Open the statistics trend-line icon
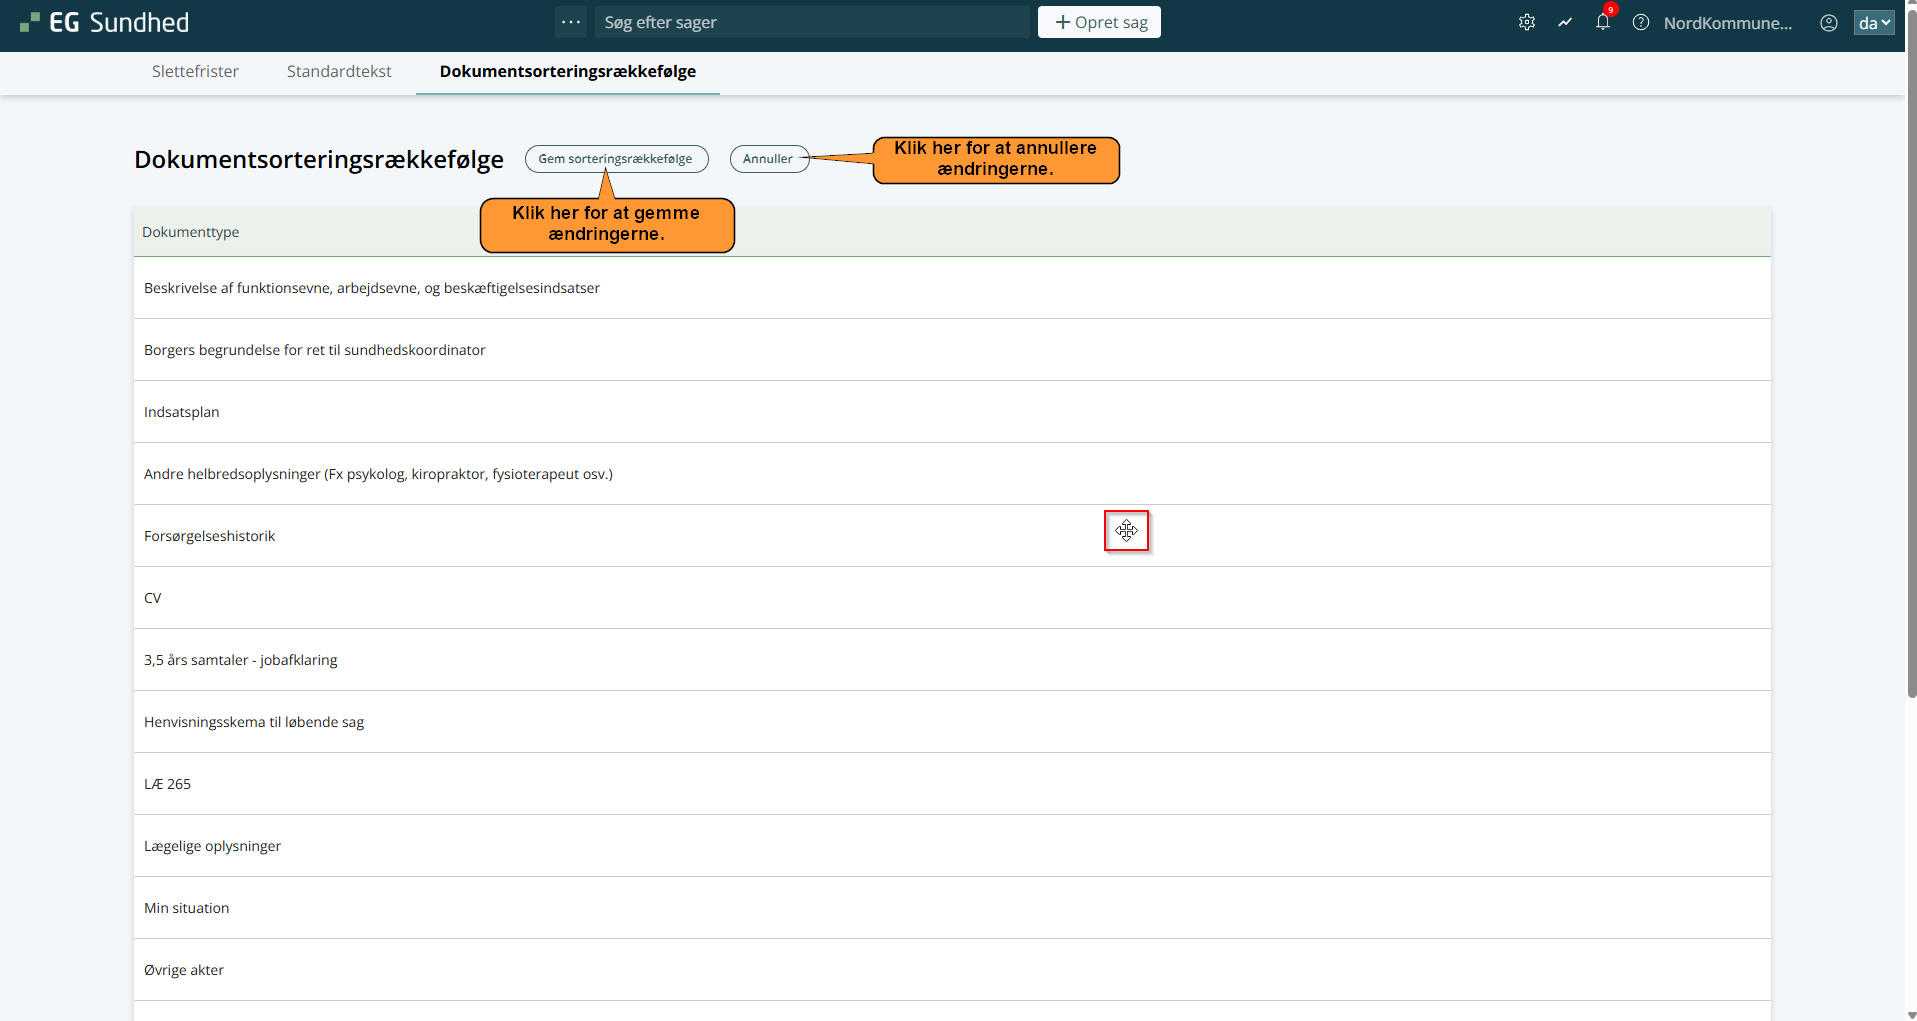The width and height of the screenshot is (1917, 1021). point(1564,22)
